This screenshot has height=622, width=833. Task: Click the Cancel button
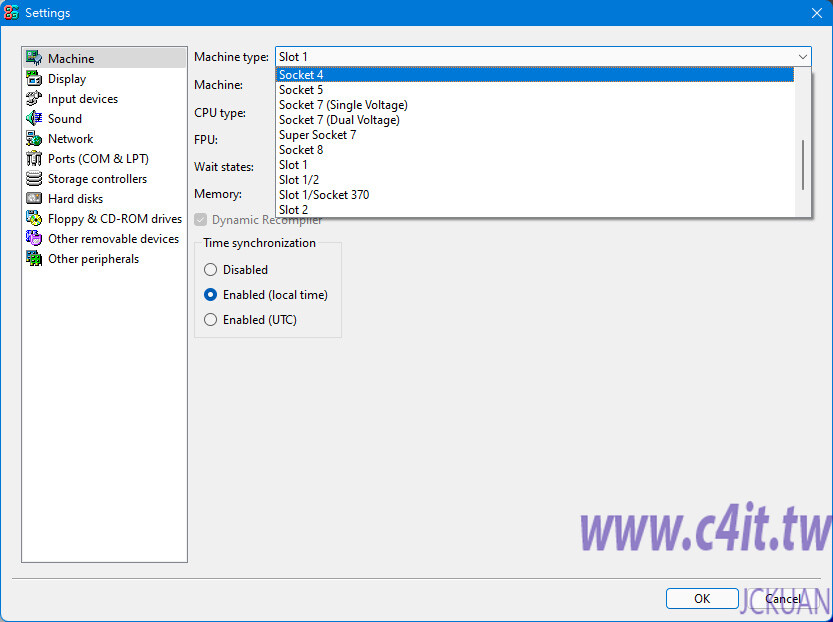(x=783, y=599)
